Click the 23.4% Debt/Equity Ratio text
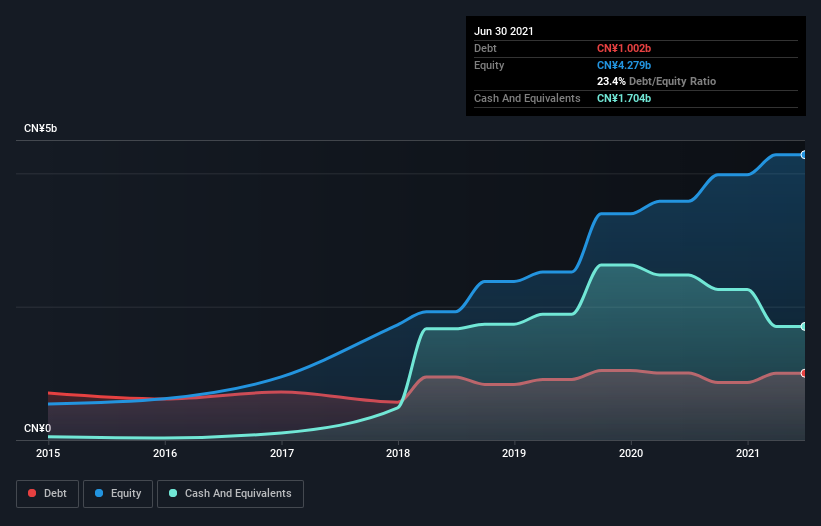The image size is (821, 526). pos(657,81)
